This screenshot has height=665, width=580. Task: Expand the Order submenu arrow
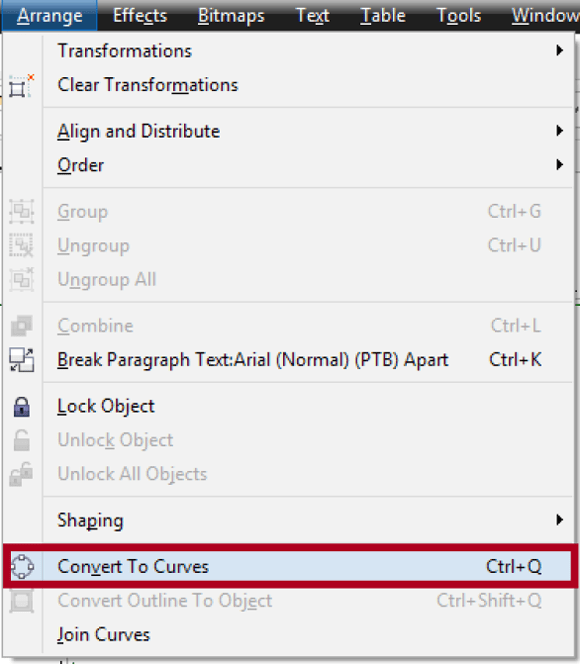560,165
